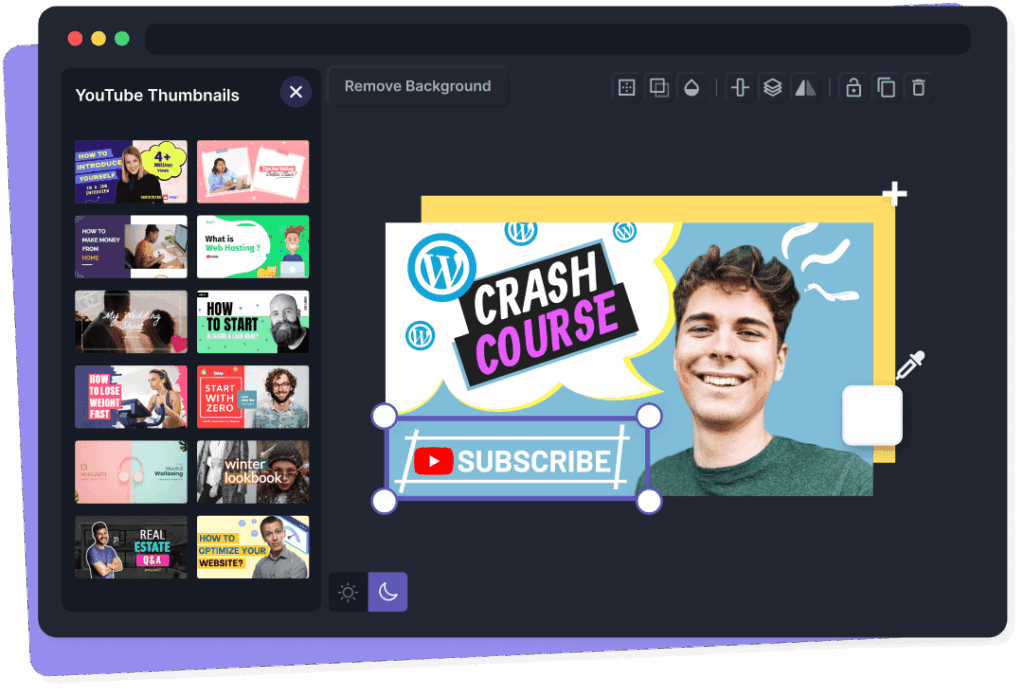Delete the selected element with trash icon
Image resolution: width=1024 pixels, height=693 pixels.
[x=919, y=88]
